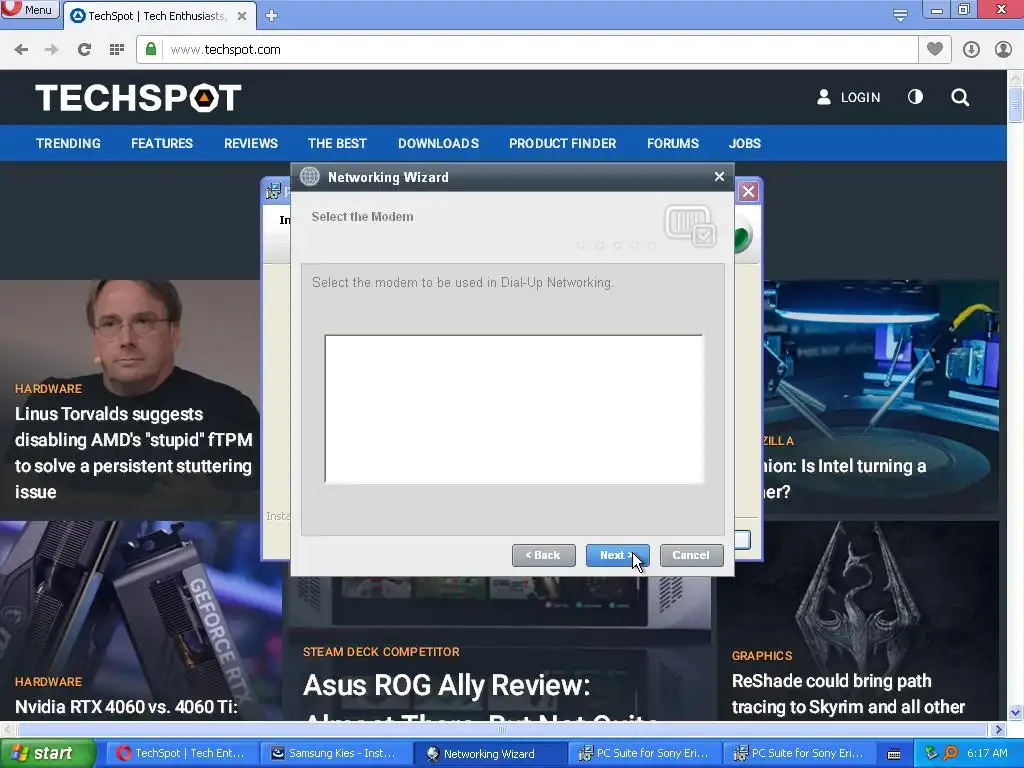
Task: Click the STEAM DECK COMPETITOR label
Action: click(x=381, y=652)
